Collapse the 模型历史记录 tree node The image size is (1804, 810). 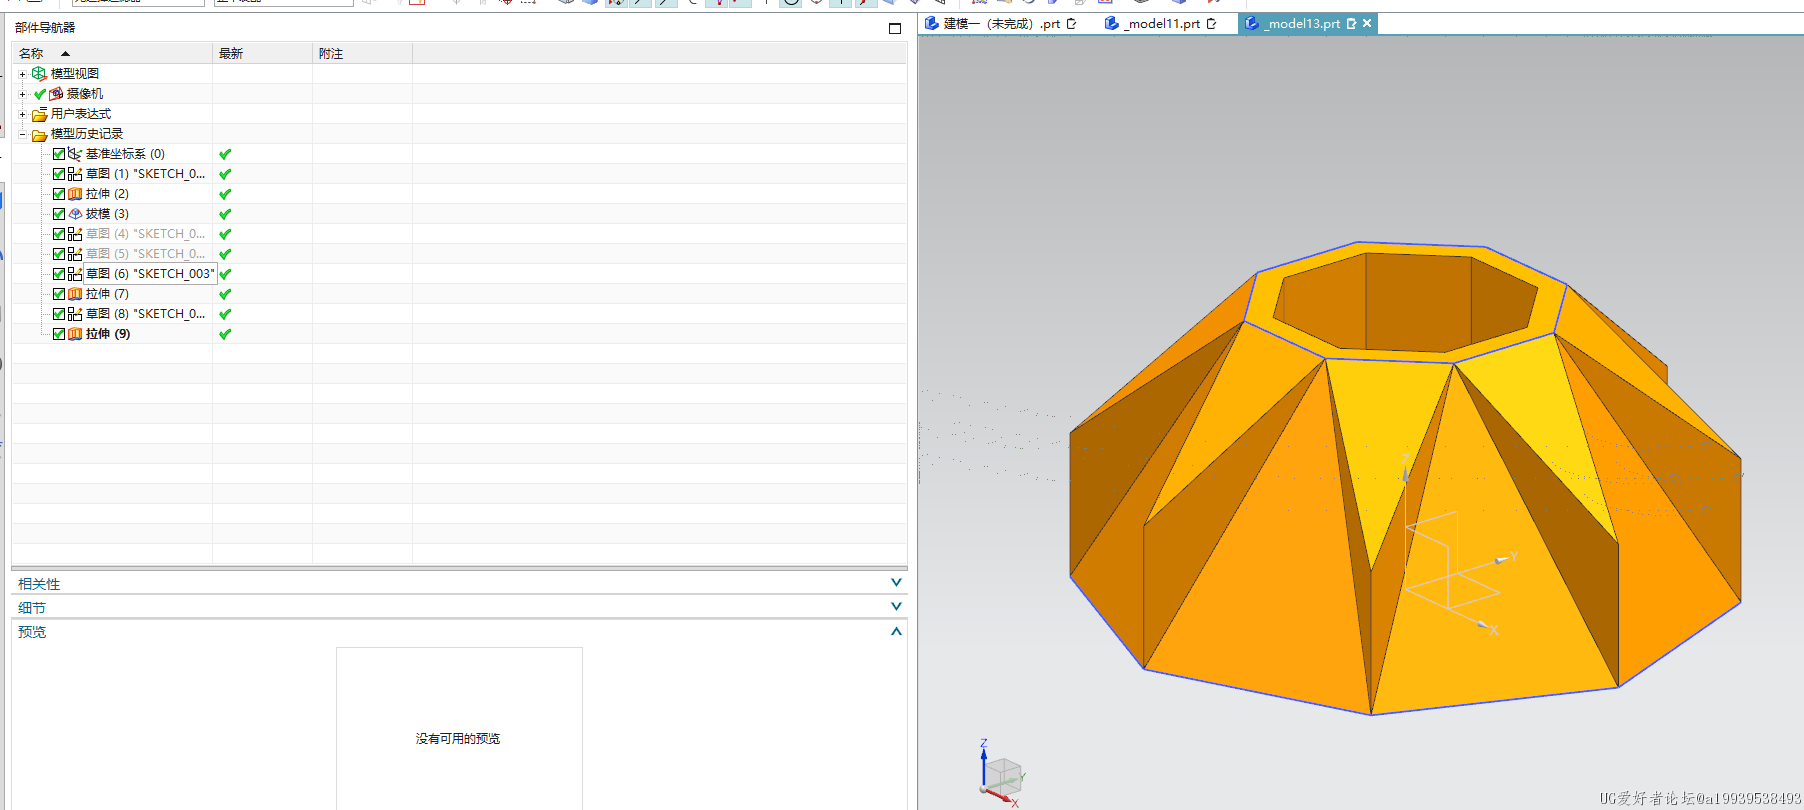tap(22, 134)
